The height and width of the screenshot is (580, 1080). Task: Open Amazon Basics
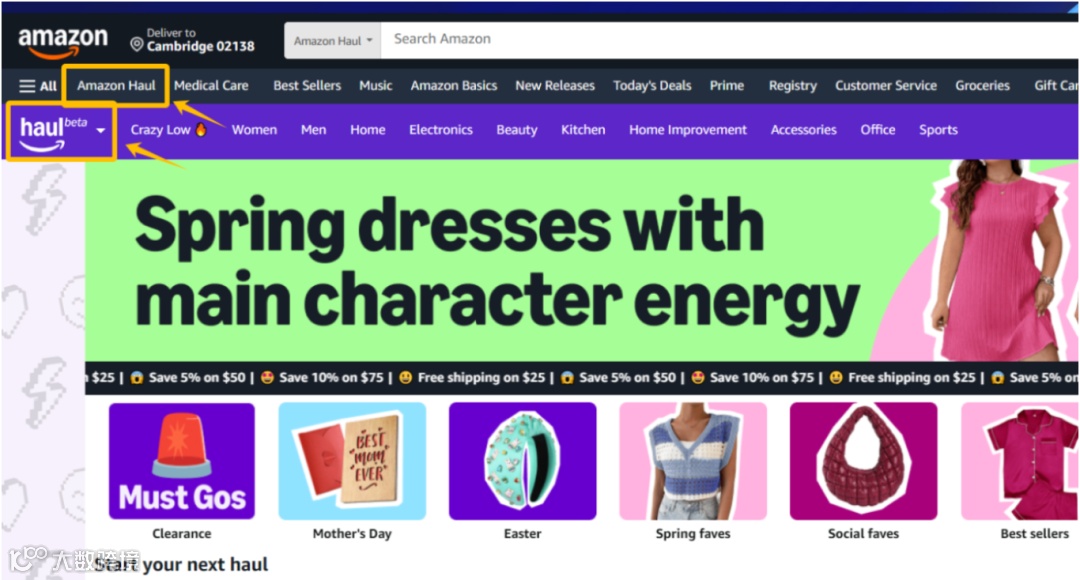click(x=454, y=86)
